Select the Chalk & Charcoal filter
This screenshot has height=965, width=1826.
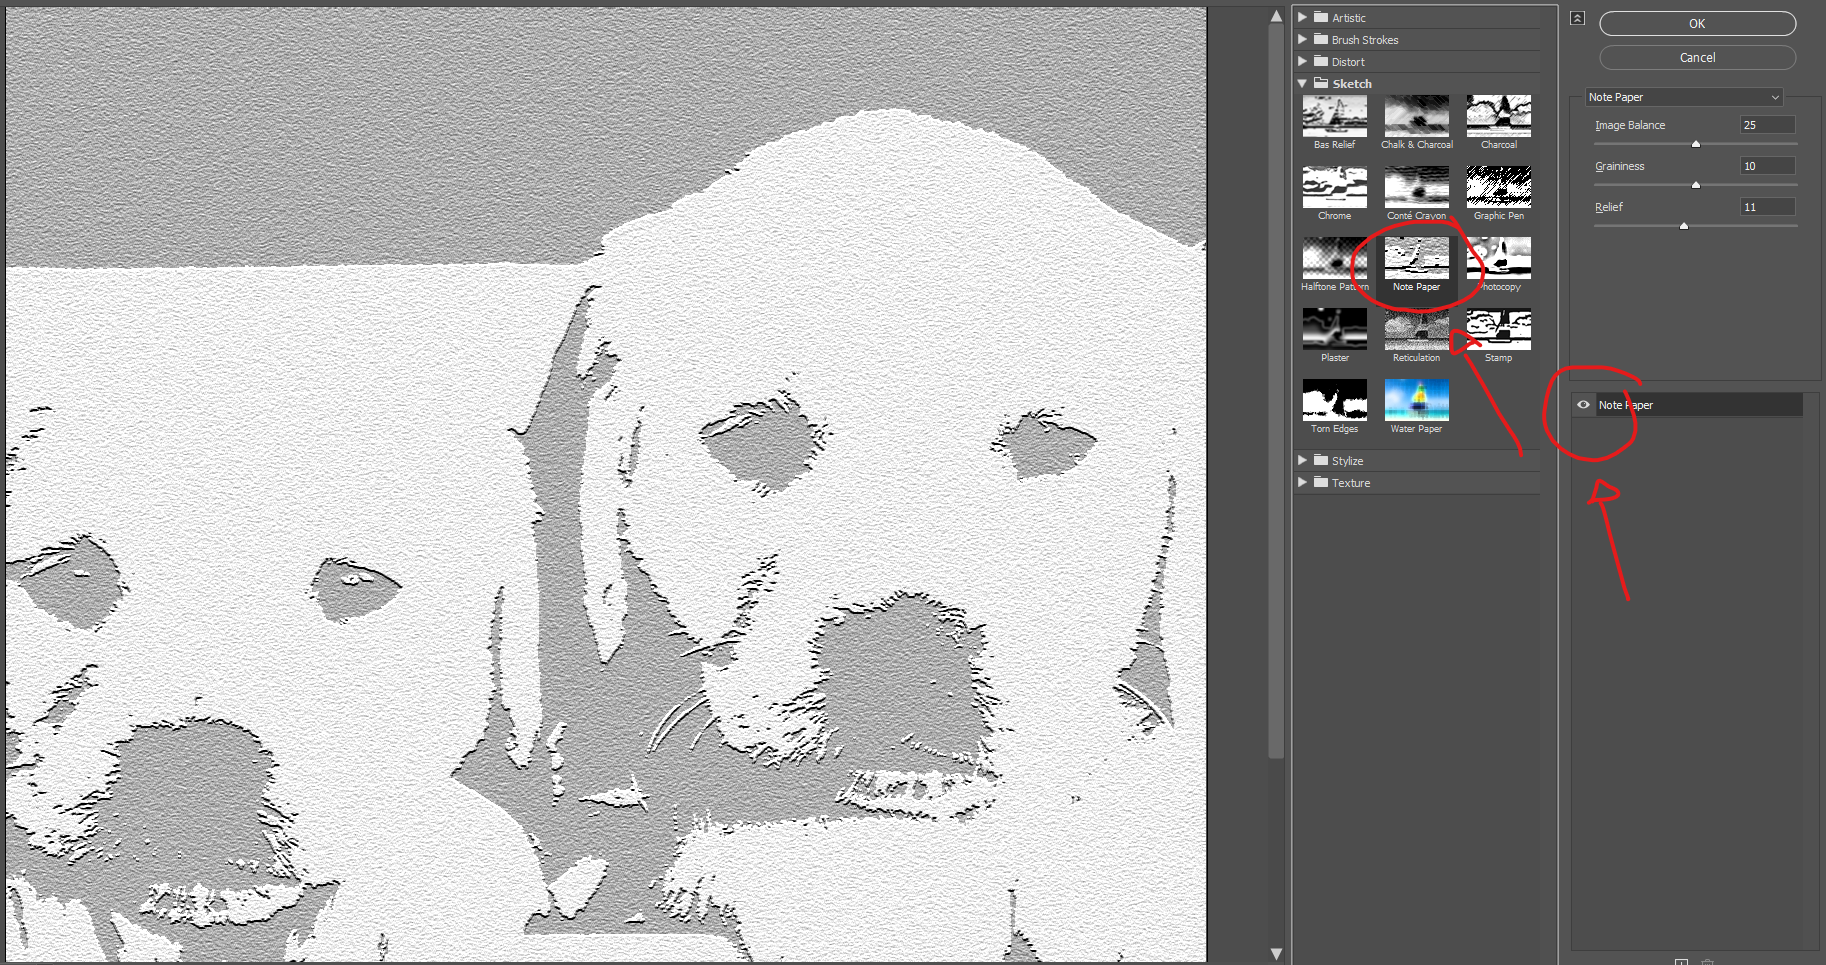1416,115
